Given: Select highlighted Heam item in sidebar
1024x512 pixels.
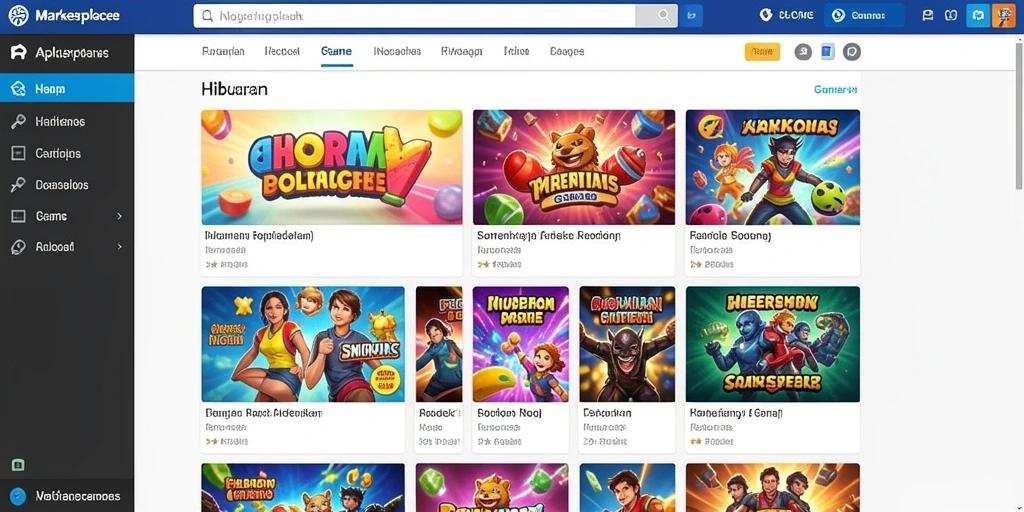Looking at the screenshot, I should click(x=67, y=89).
